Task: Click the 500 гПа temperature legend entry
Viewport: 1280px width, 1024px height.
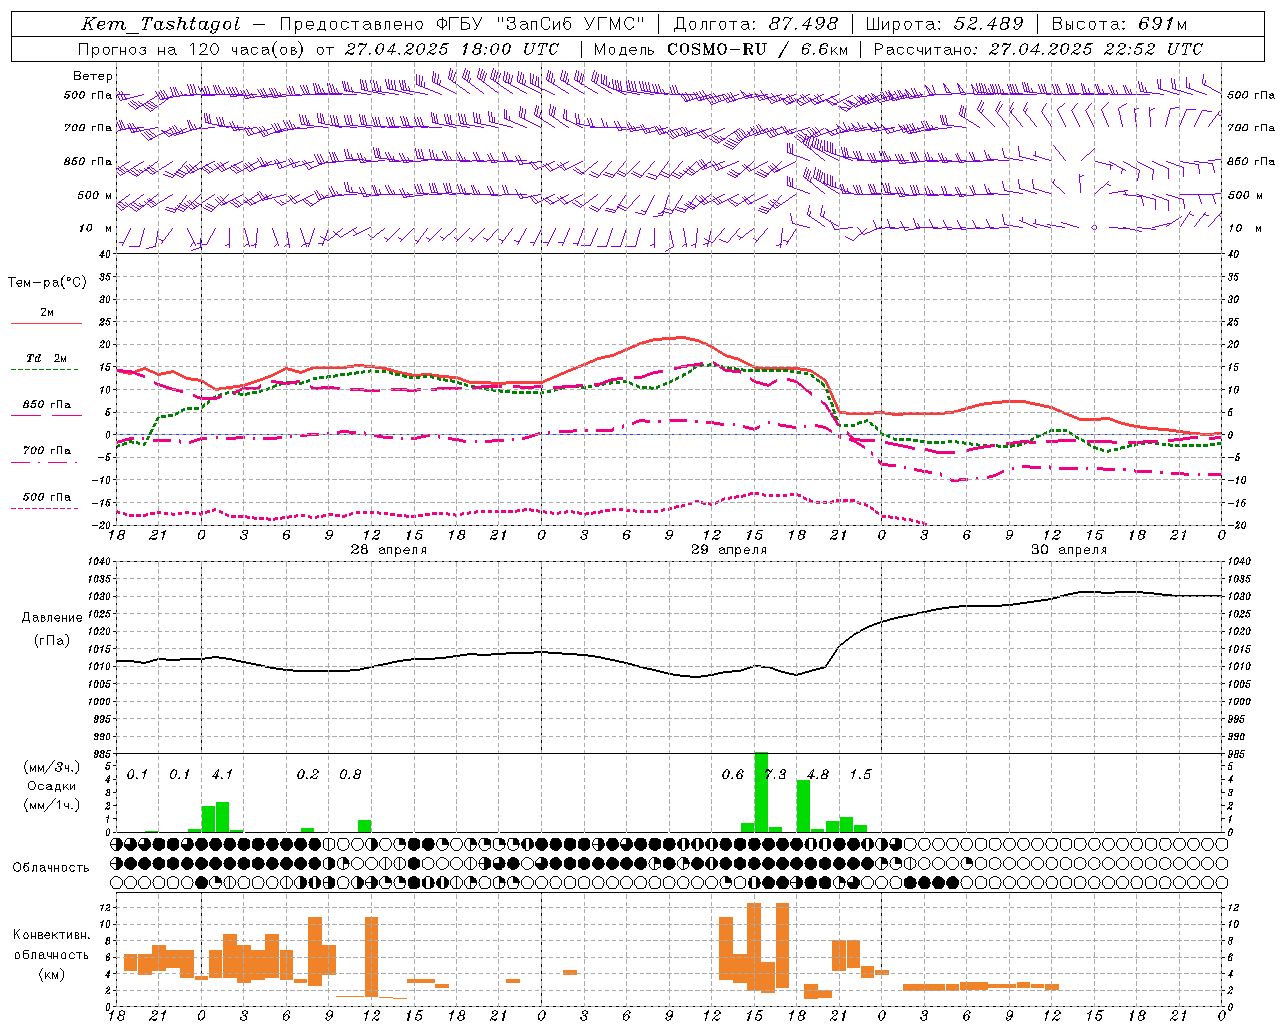Action: [47, 497]
